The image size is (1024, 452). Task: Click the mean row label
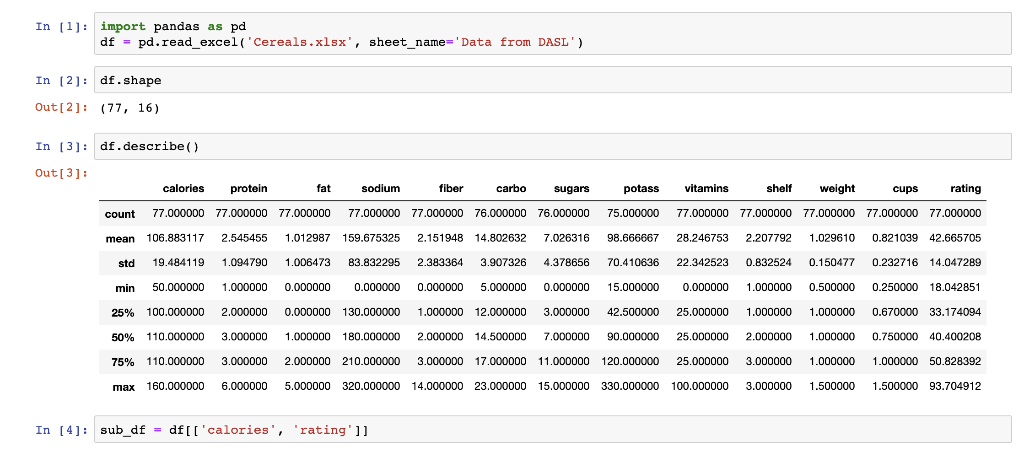(x=120, y=238)
